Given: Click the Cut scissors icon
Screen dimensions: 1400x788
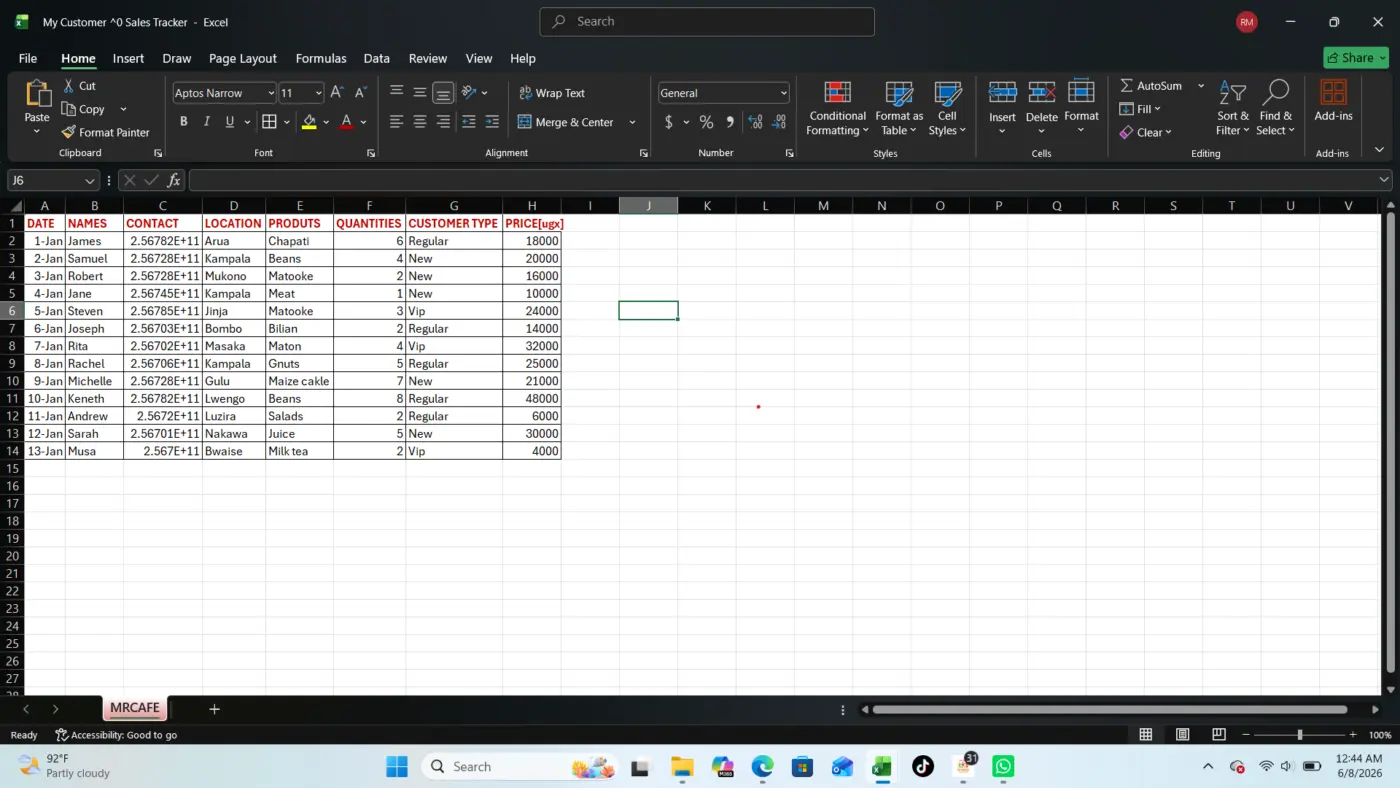Looking at the screenshot, I should (68, 86).
